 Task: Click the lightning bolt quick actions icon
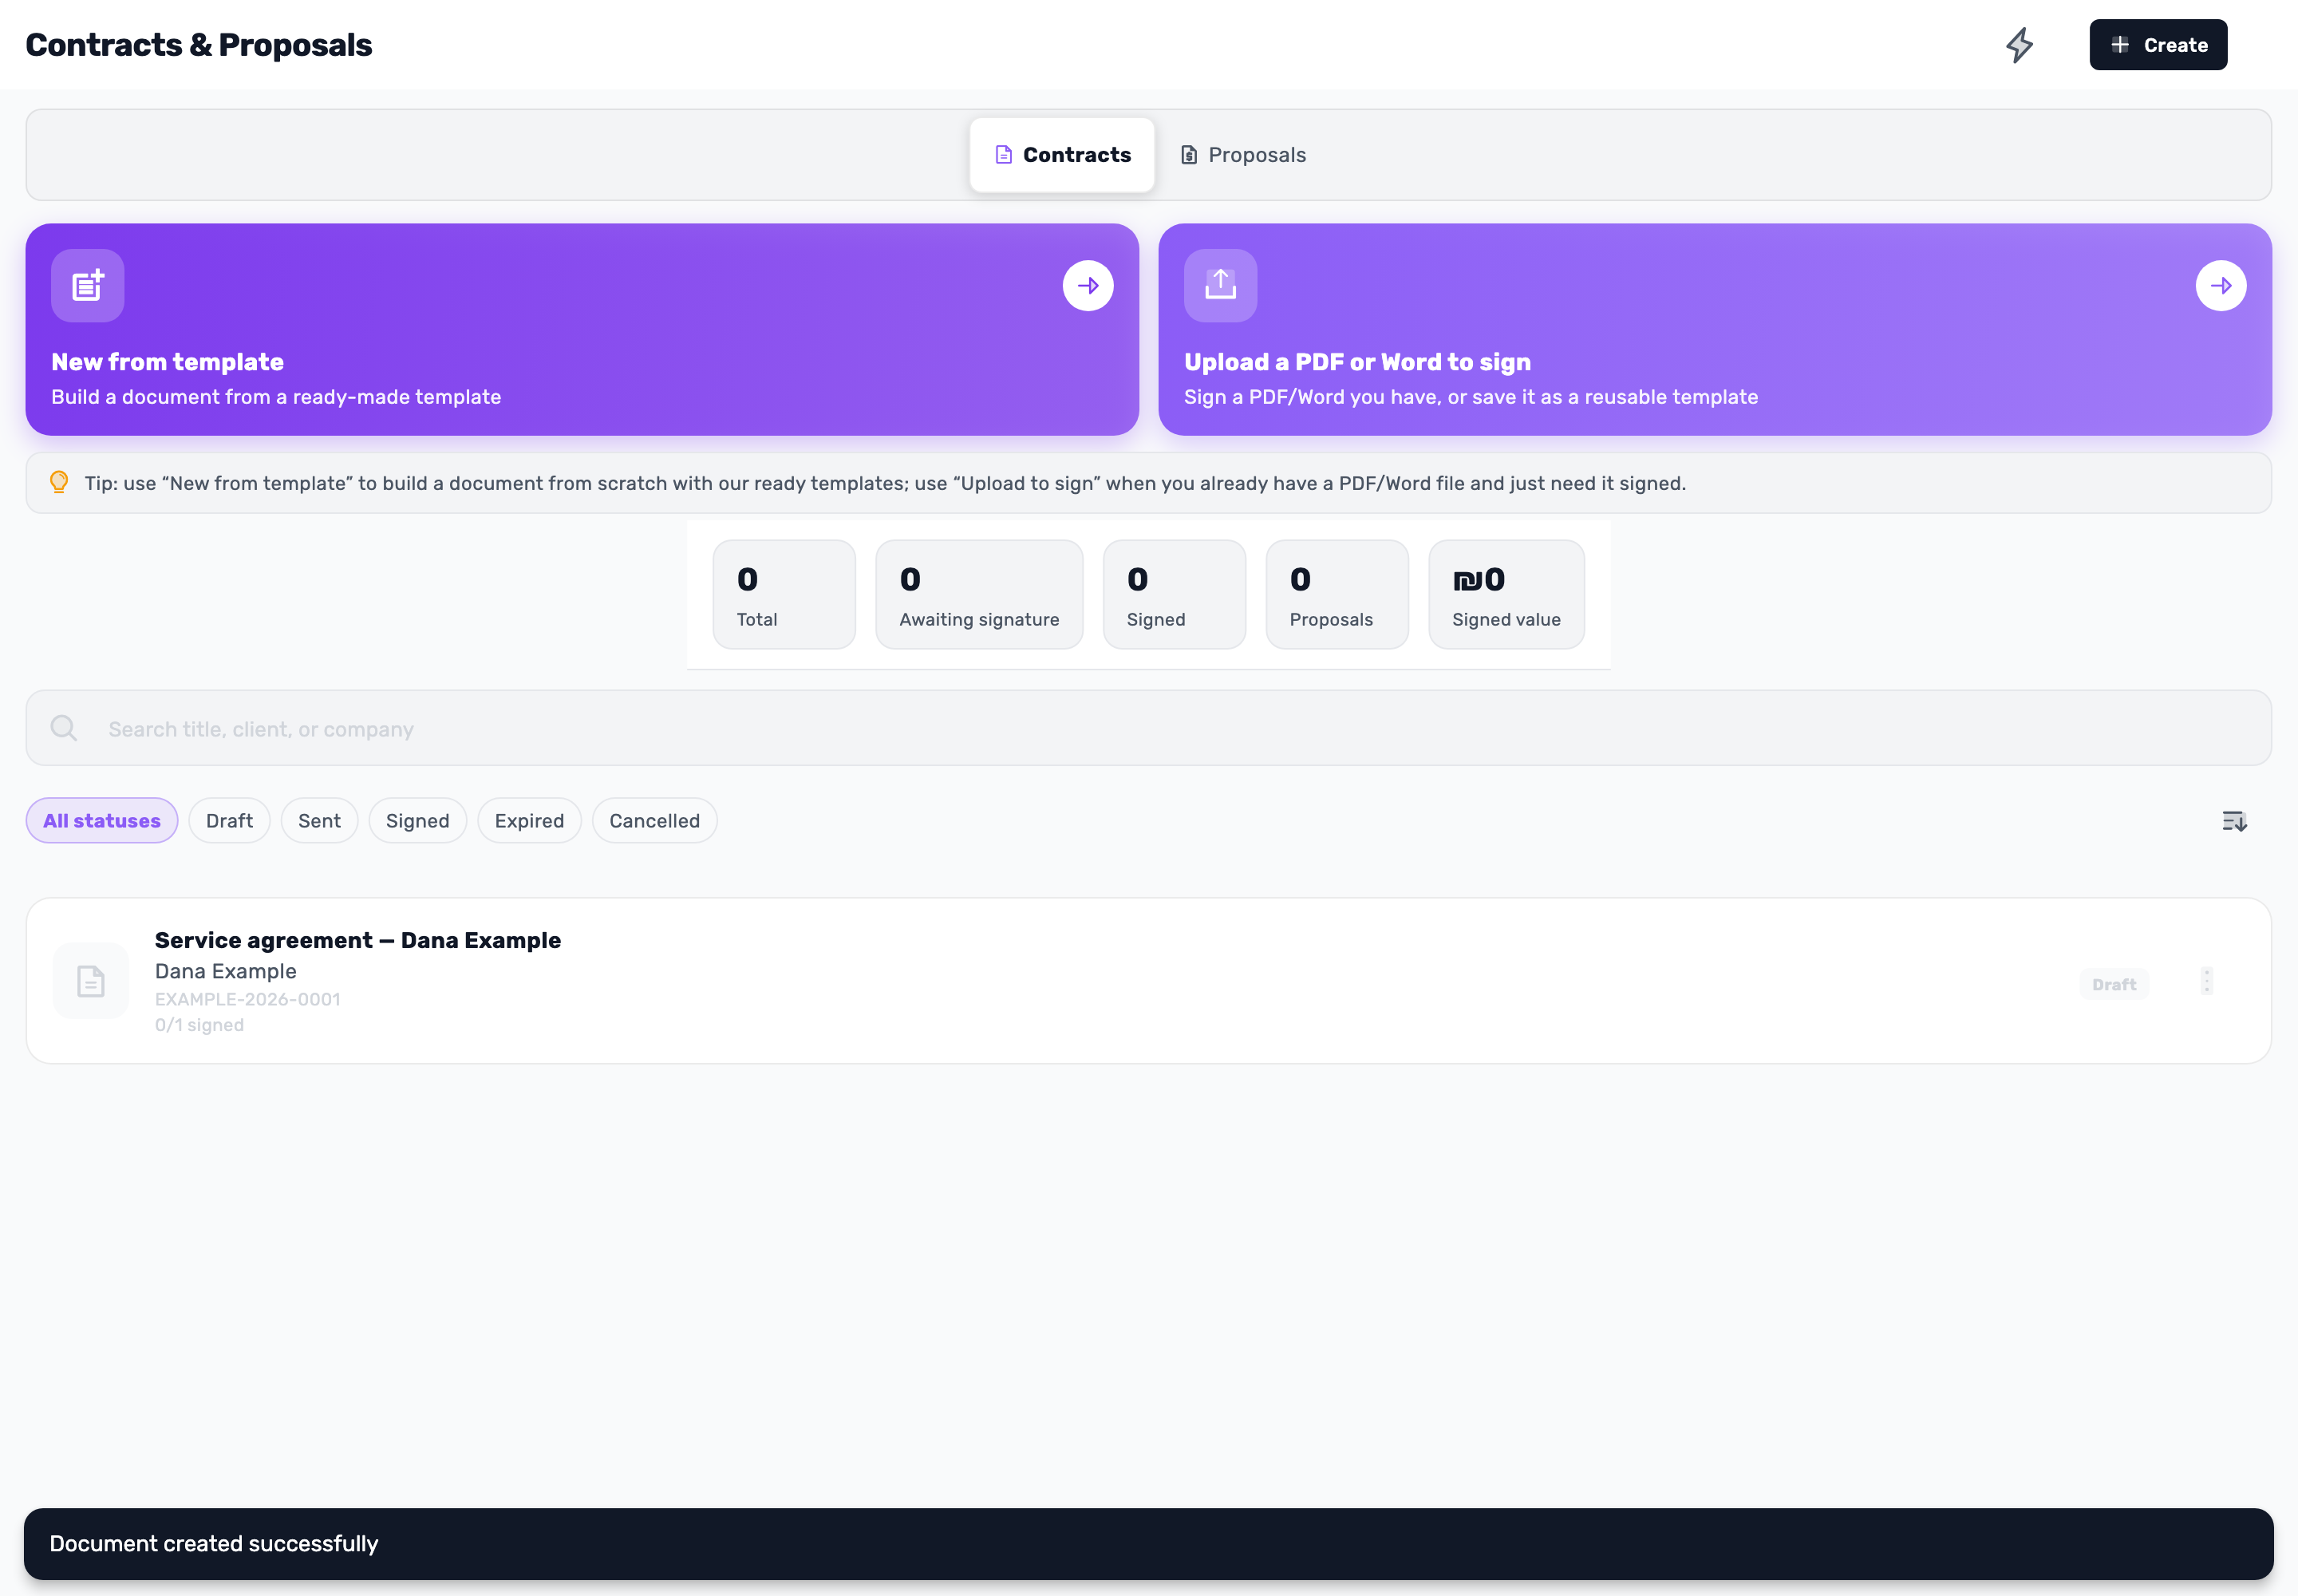pyautogui.click(x=2019, y=45)
